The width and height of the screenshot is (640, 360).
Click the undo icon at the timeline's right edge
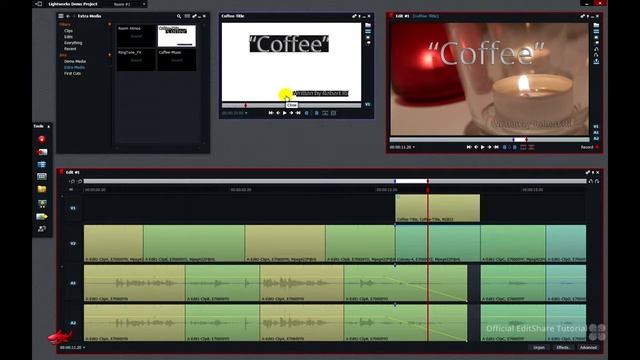click(591, 181)
